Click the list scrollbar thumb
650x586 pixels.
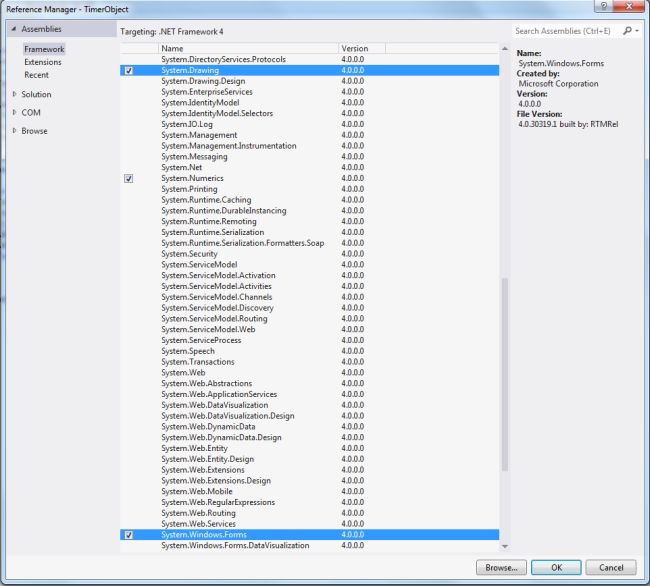pos(504,375)
